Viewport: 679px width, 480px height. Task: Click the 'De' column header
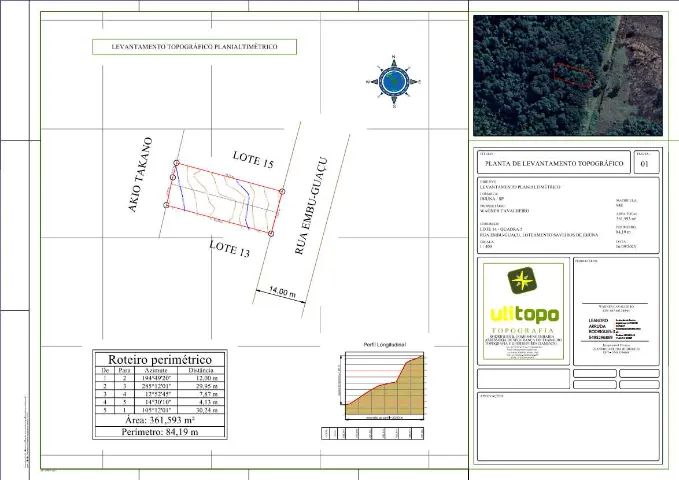(105, 370)
